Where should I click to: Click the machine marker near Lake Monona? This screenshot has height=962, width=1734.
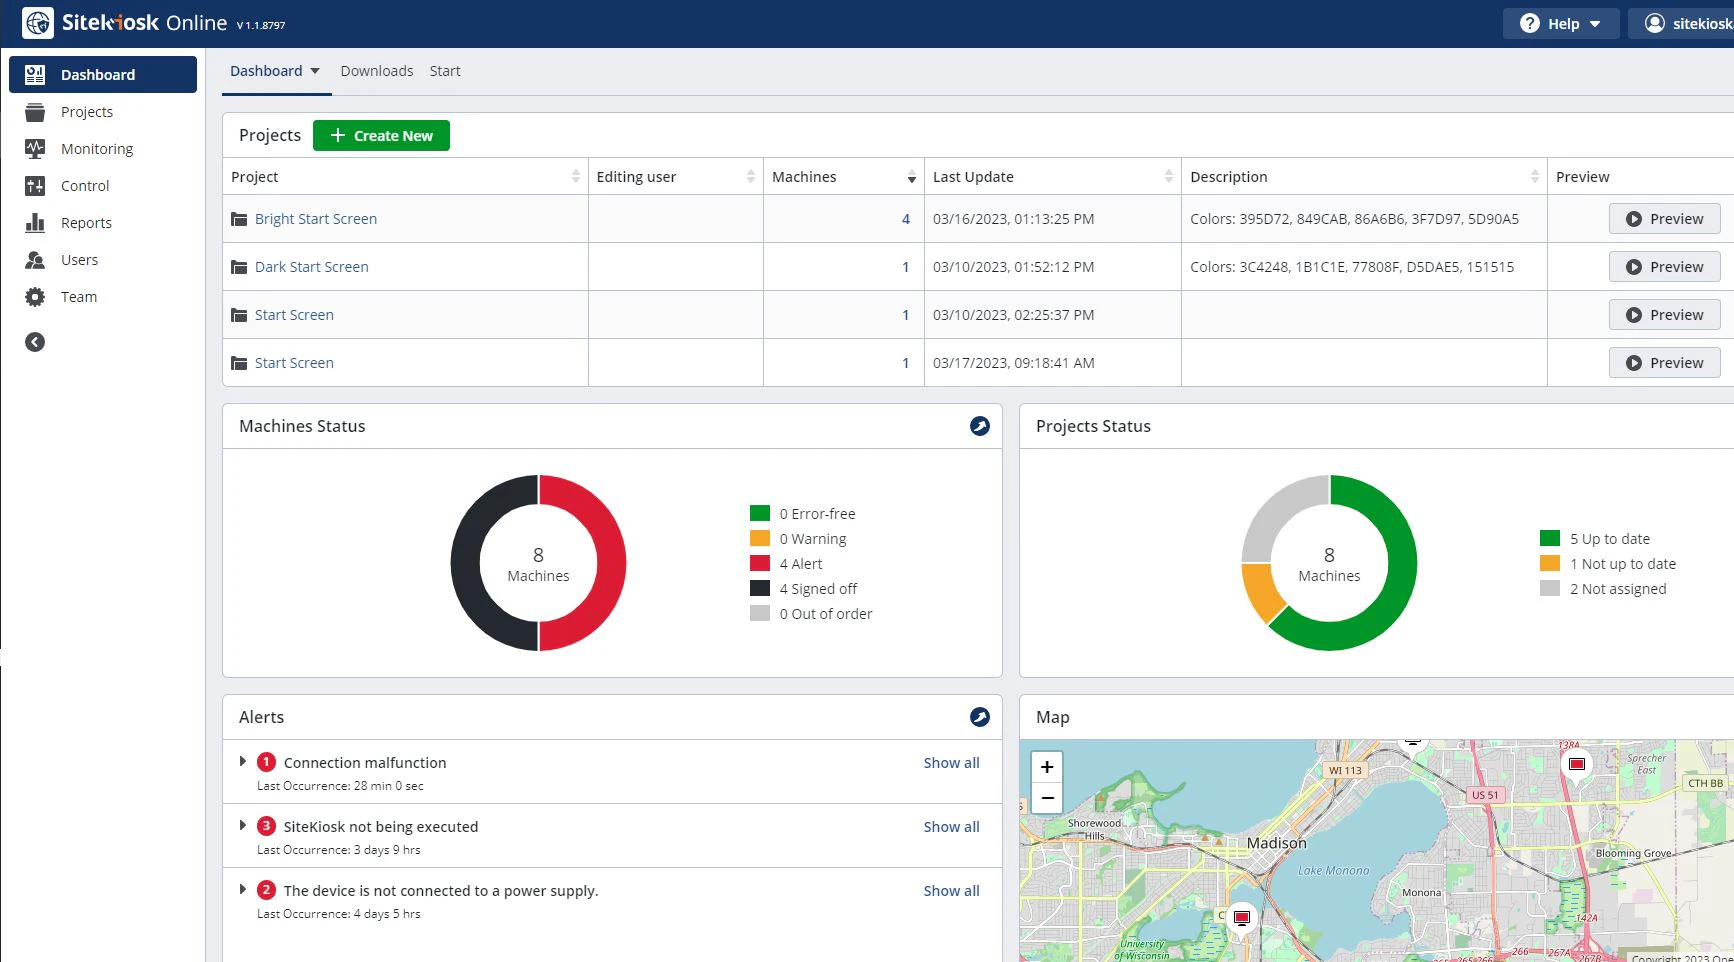coord(1241,918)
